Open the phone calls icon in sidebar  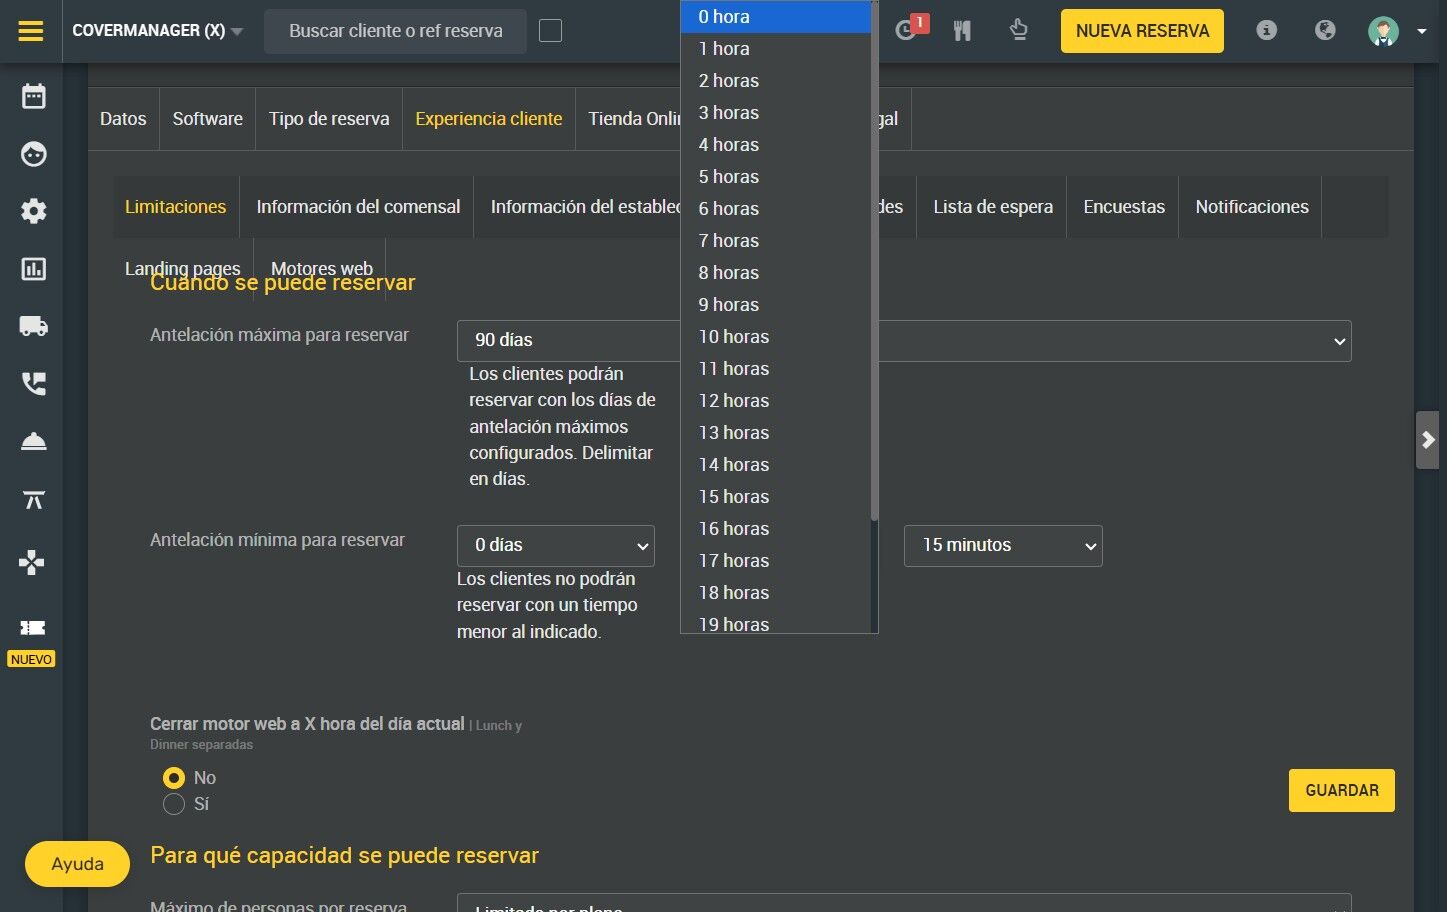point(33,384)
